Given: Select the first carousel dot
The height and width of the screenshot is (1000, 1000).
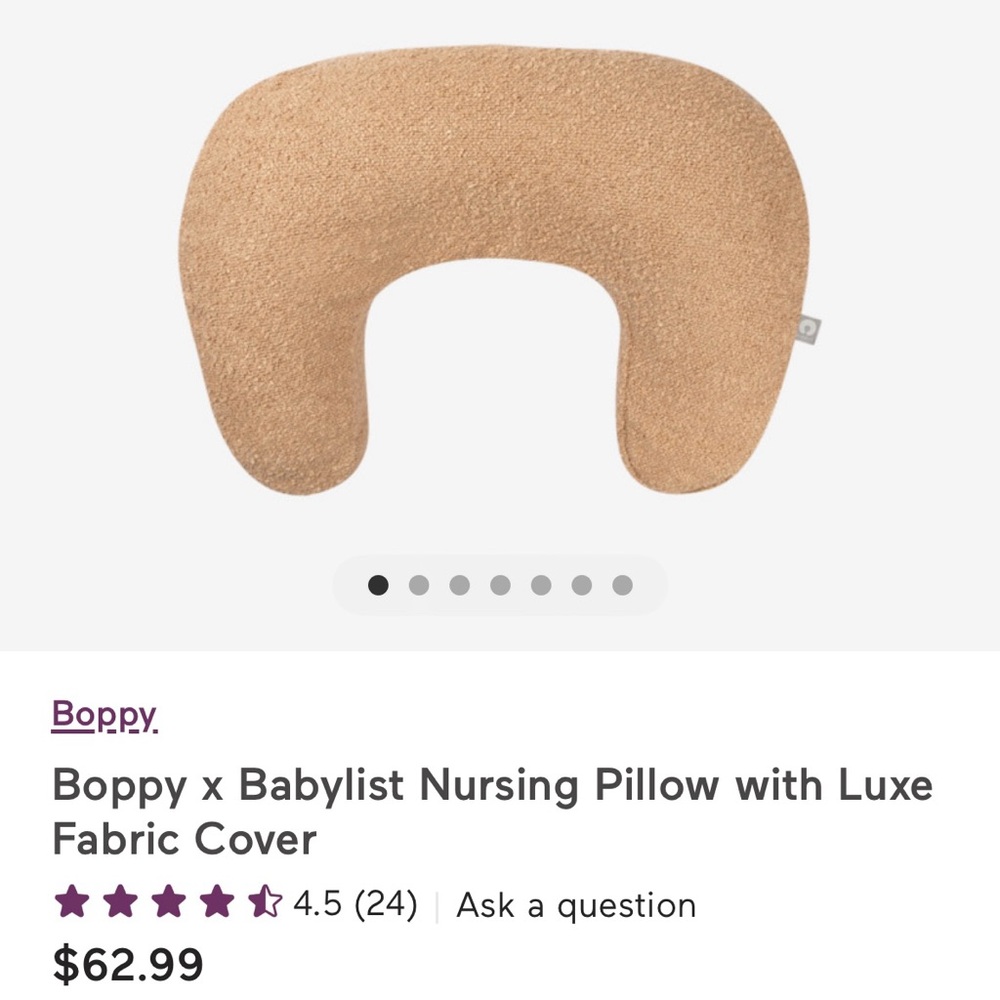Looking at the screenshot, I should tap(377, 584).
